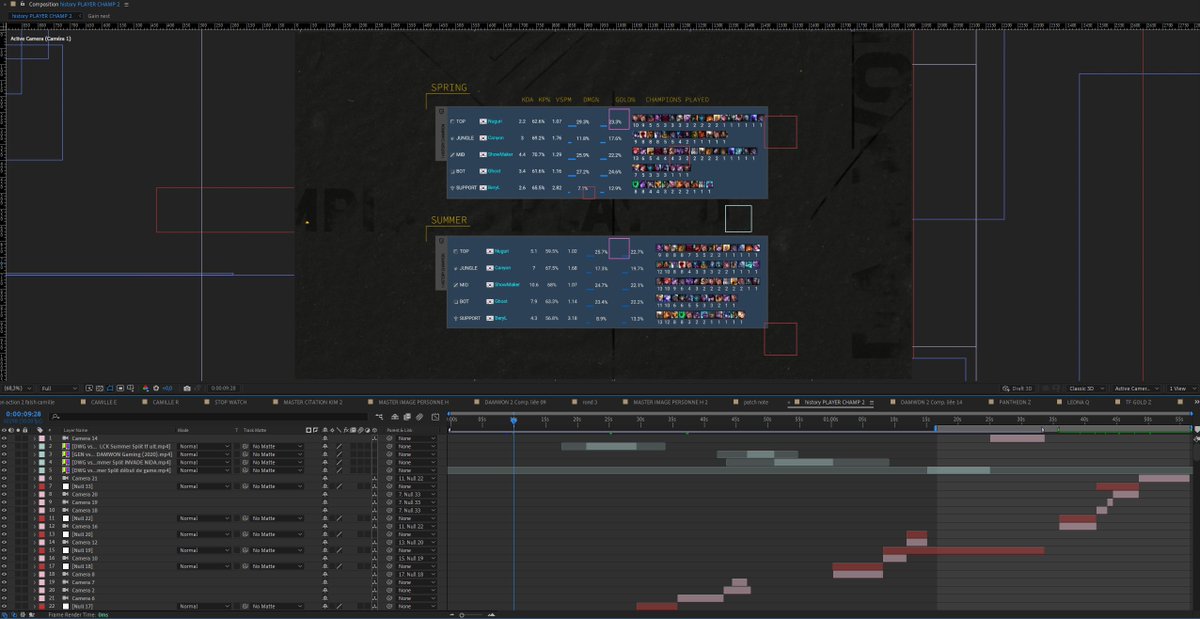Switch to CAMILLE E timeline tab

tap(104, 401)
